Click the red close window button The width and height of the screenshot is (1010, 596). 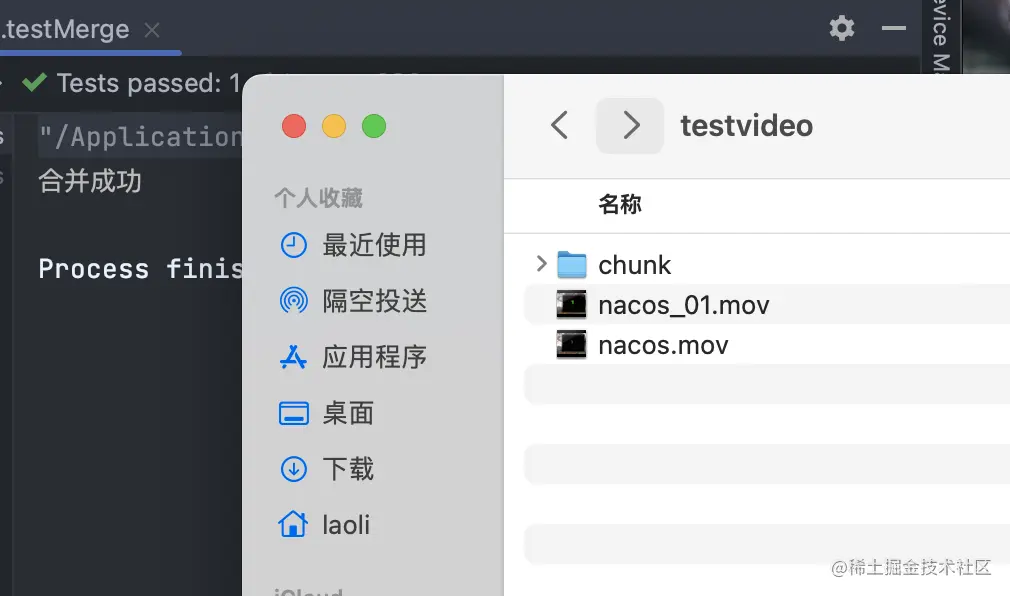pos(294,126)
